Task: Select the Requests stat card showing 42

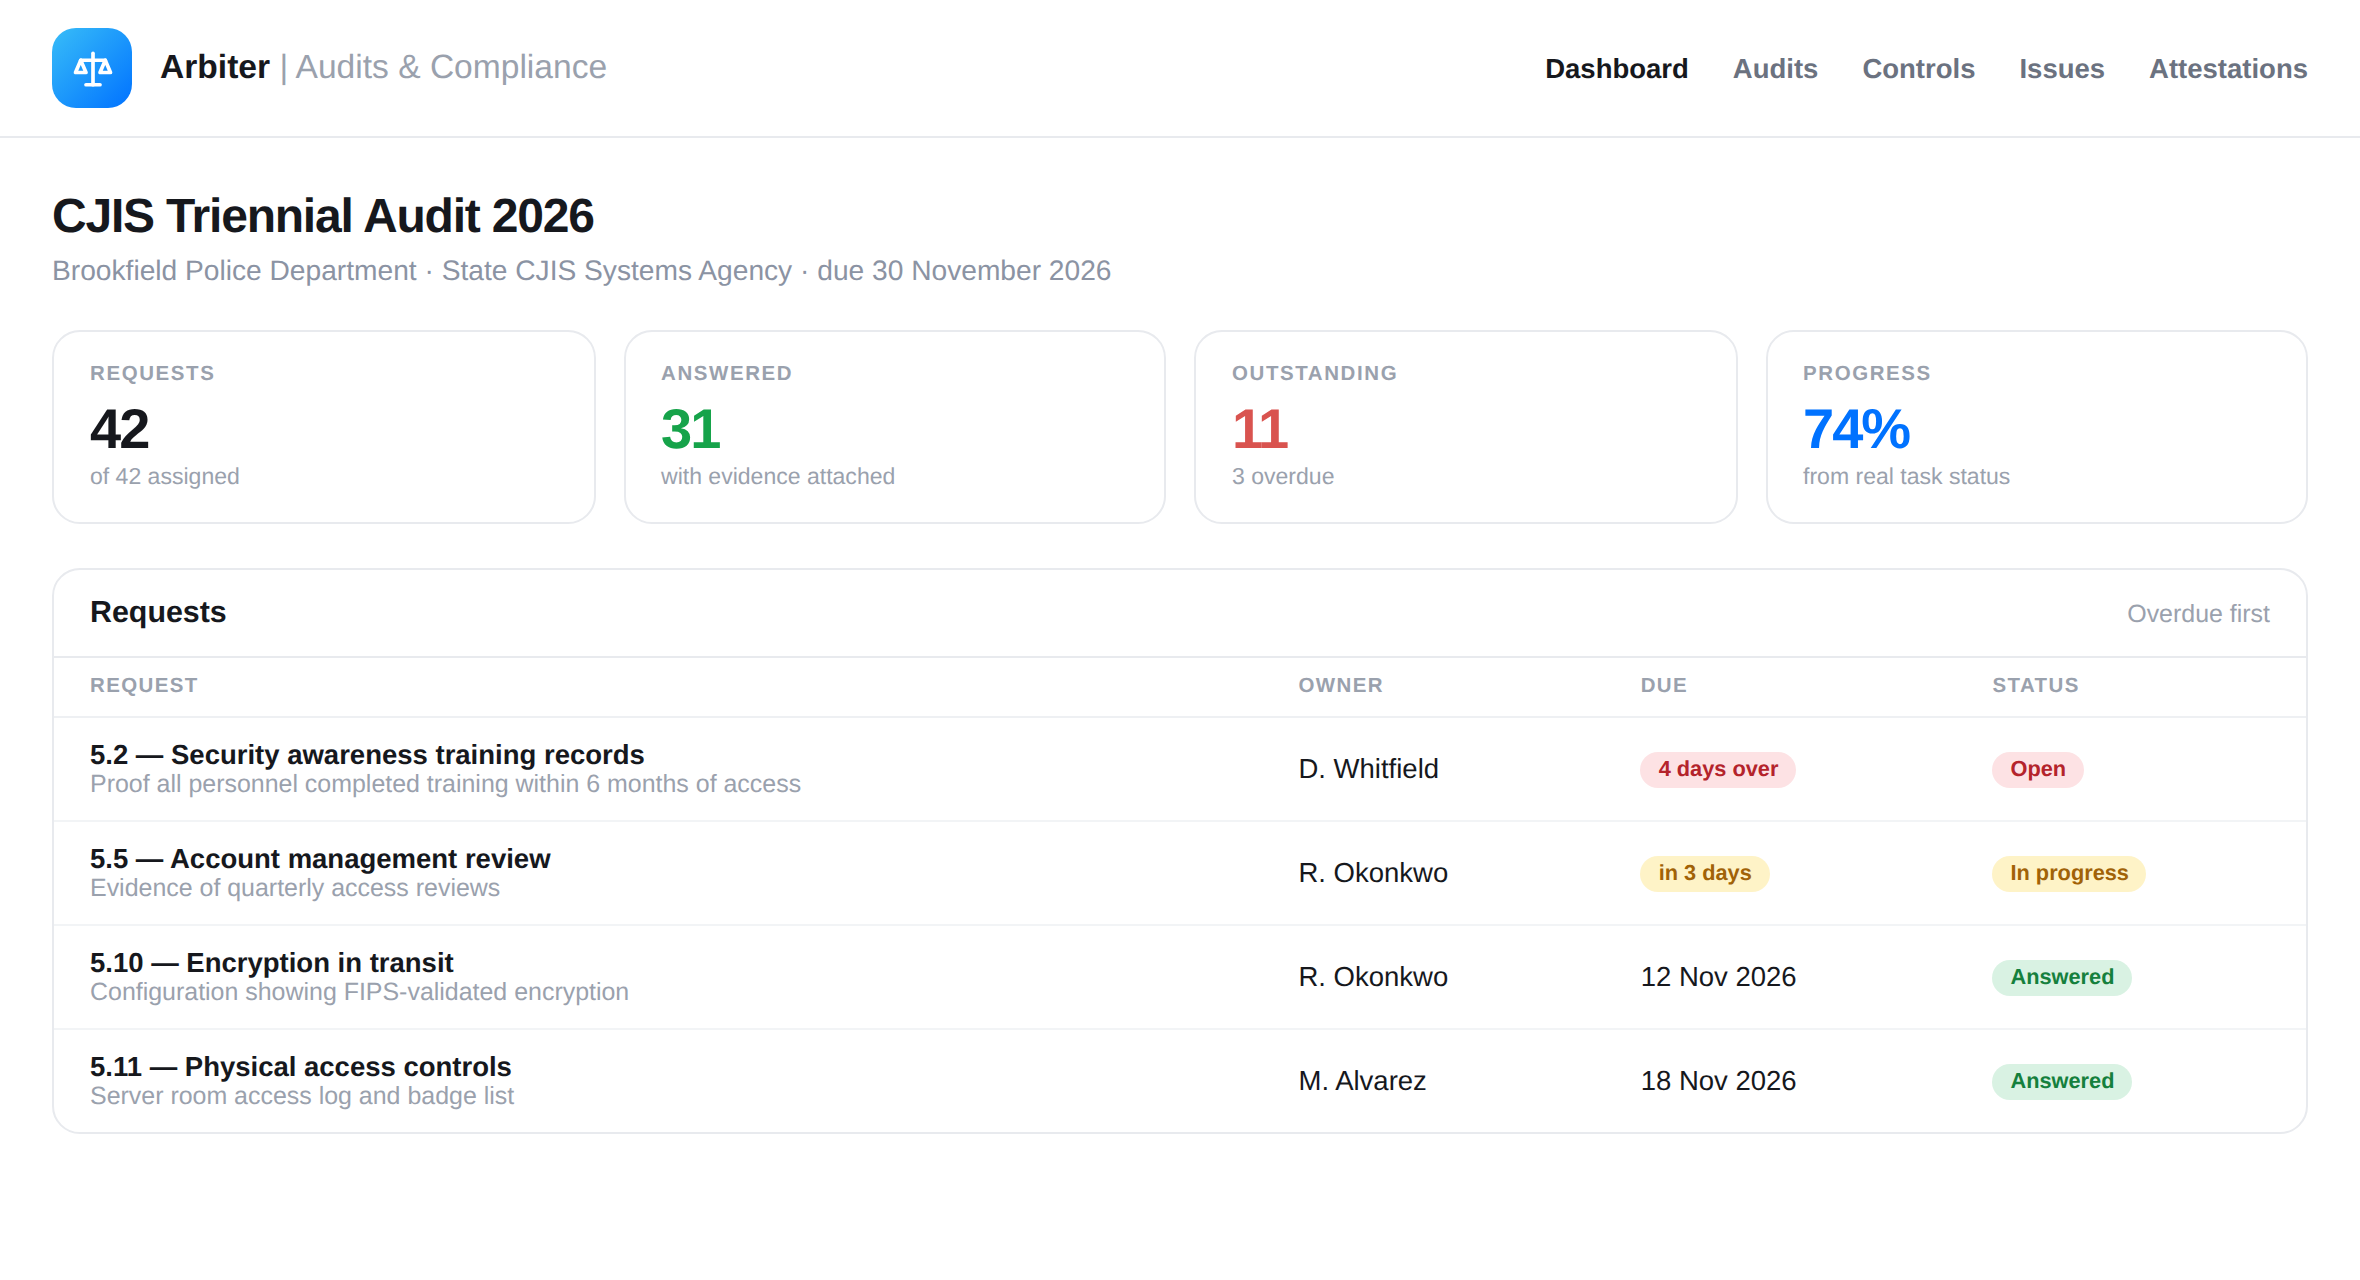Action: point(324,427)
